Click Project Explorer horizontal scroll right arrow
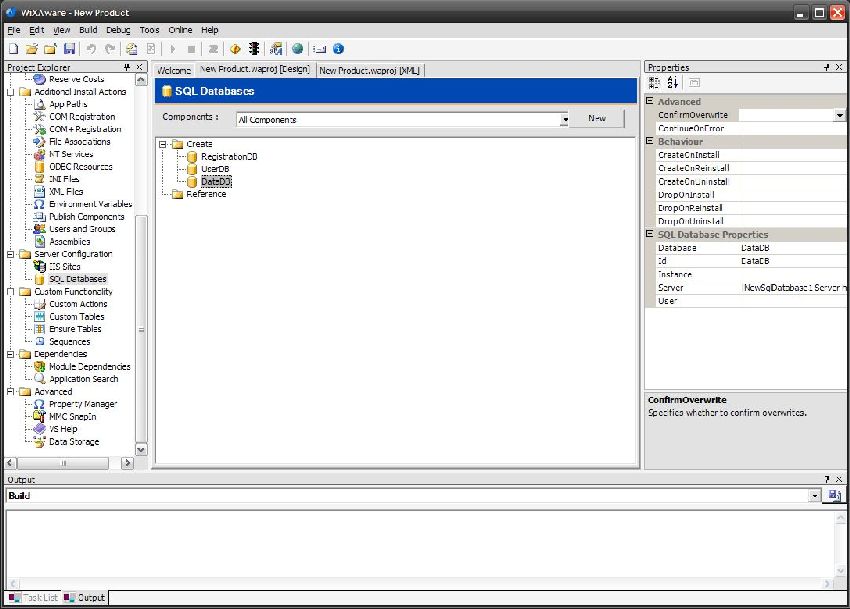 tap(127, 463)
